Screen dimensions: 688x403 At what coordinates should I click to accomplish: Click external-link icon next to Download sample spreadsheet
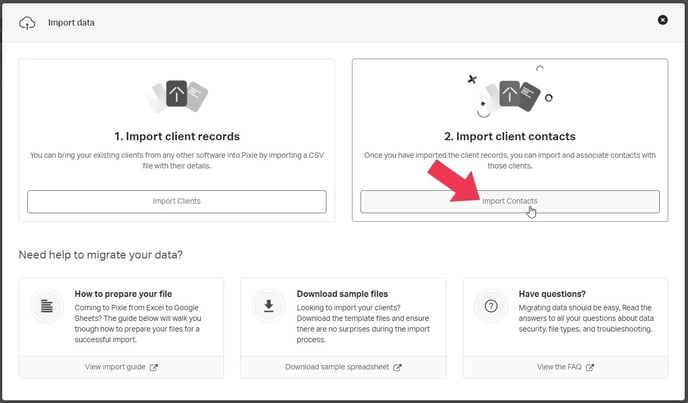(x=397, y=367)
